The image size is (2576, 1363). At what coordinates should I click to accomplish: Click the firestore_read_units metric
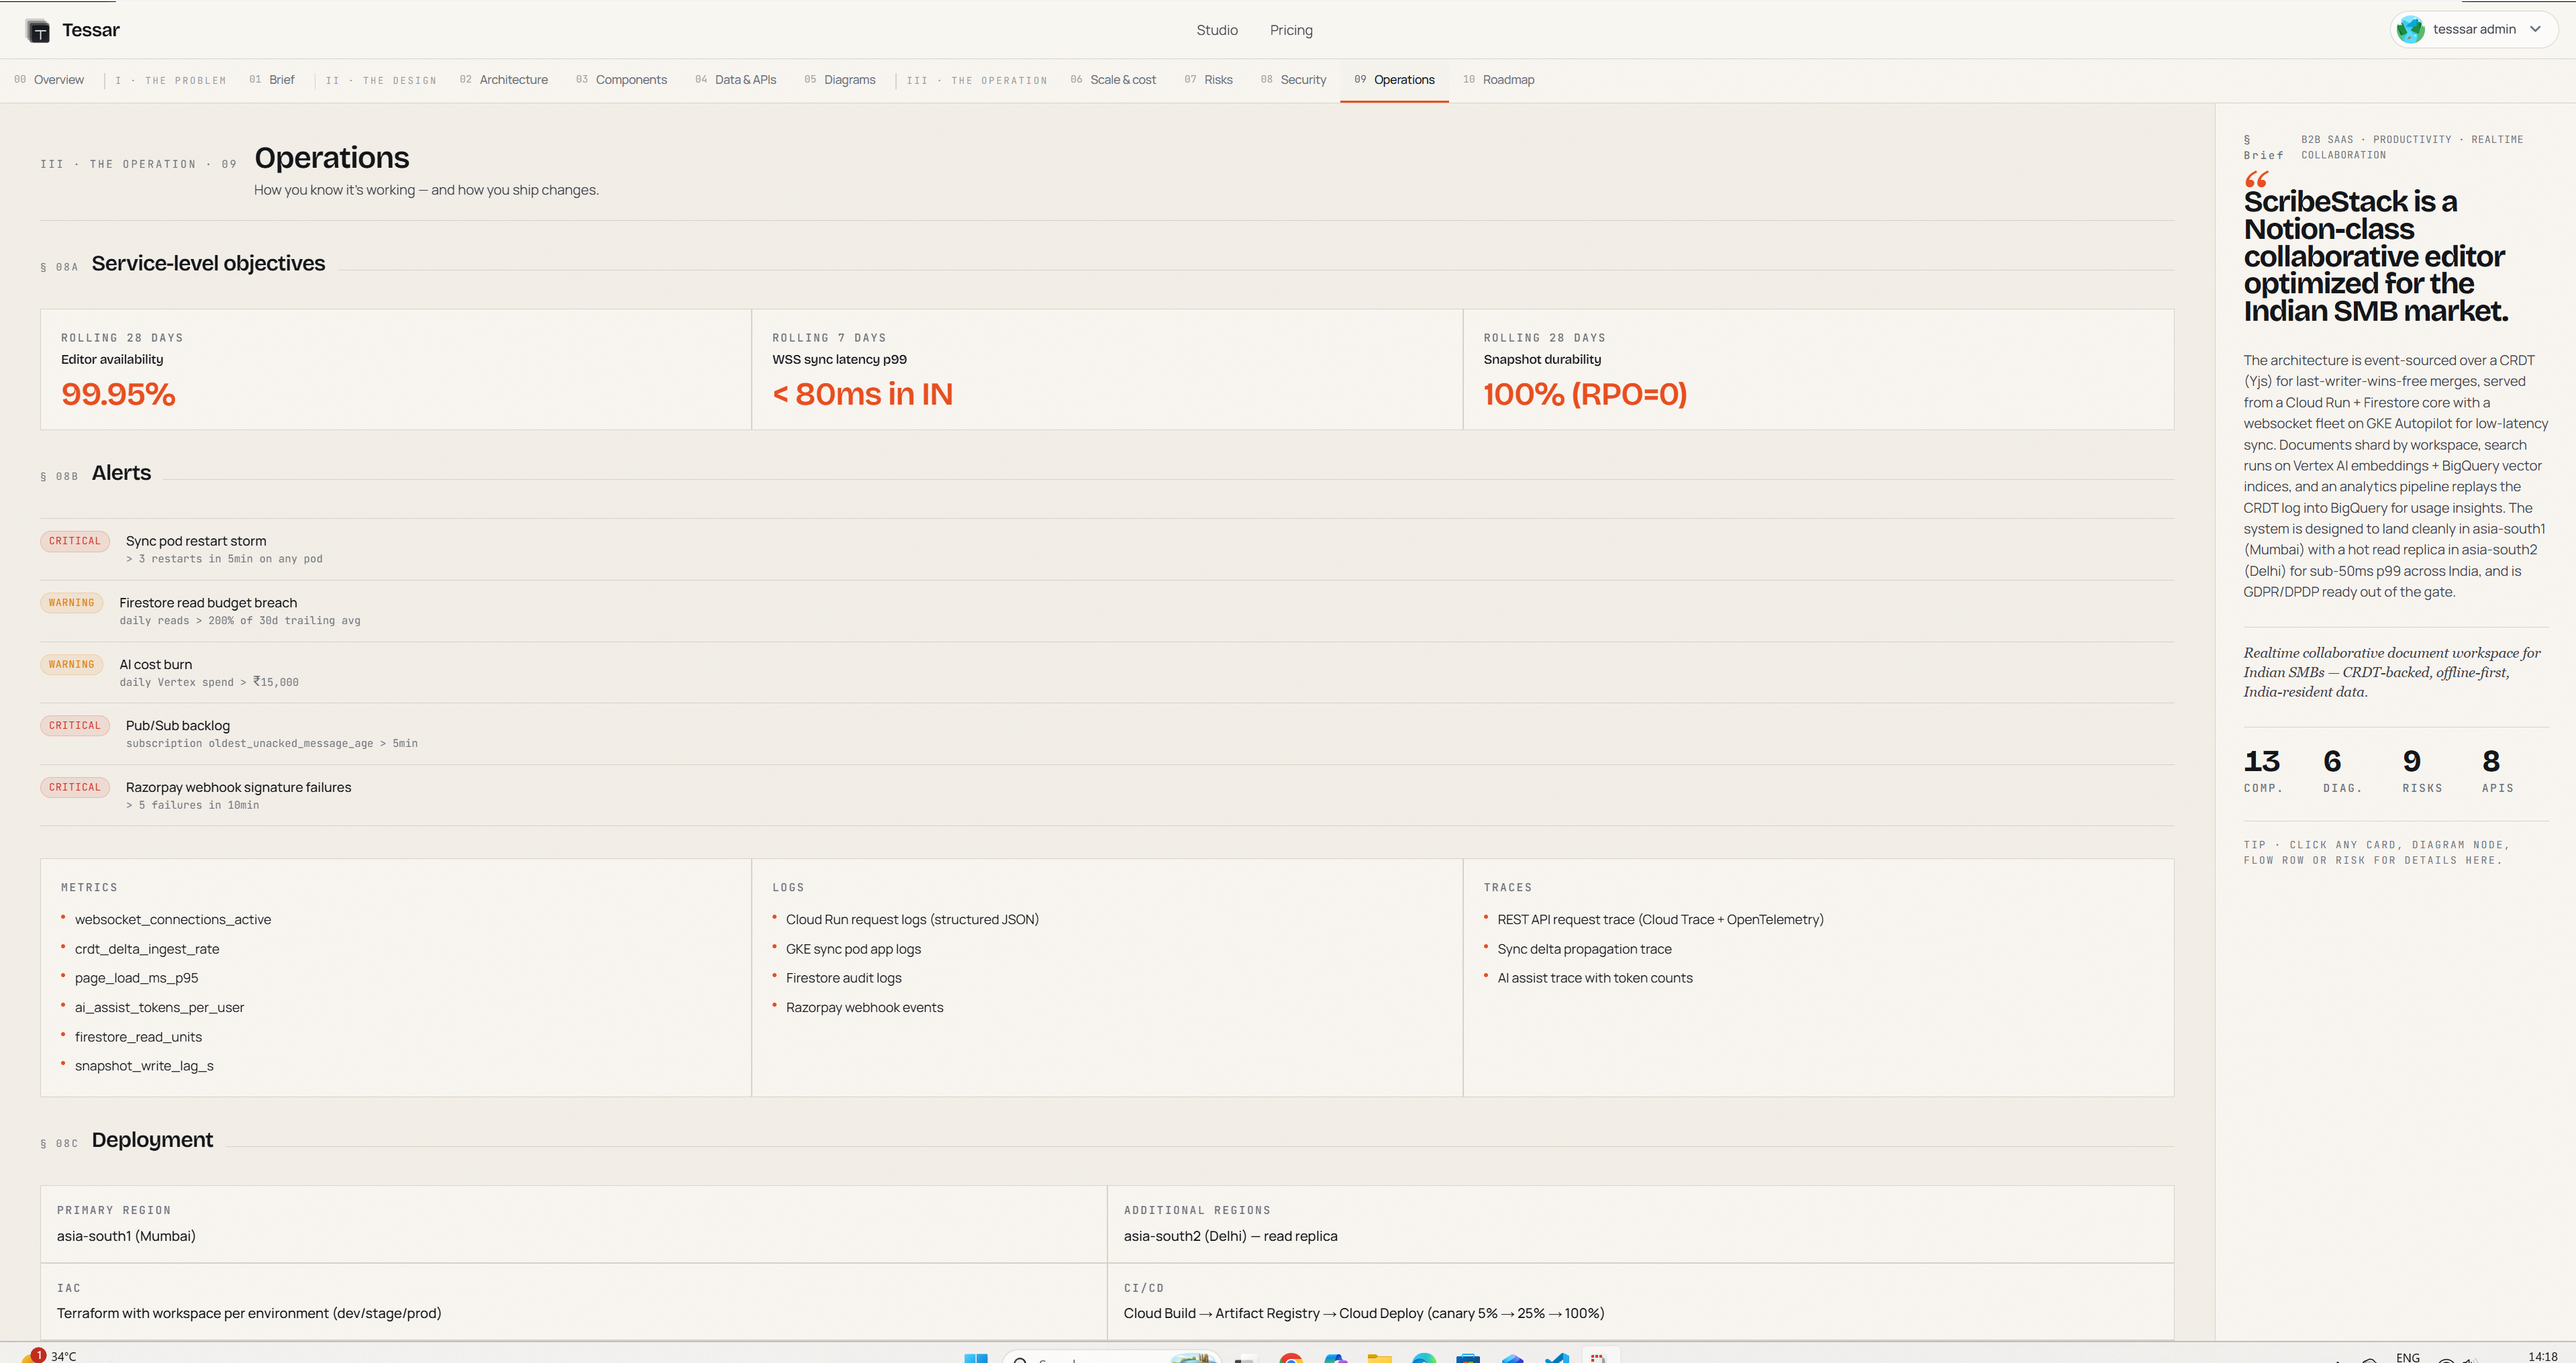(x=138, y=1037)
